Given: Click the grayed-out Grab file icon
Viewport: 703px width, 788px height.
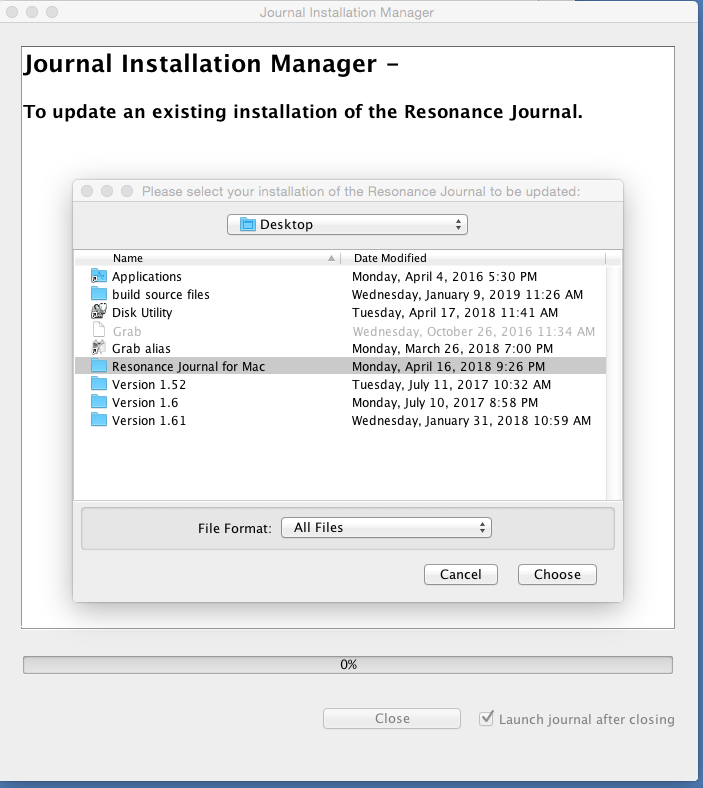Looking at the screenshot, I should click(99, 330).
